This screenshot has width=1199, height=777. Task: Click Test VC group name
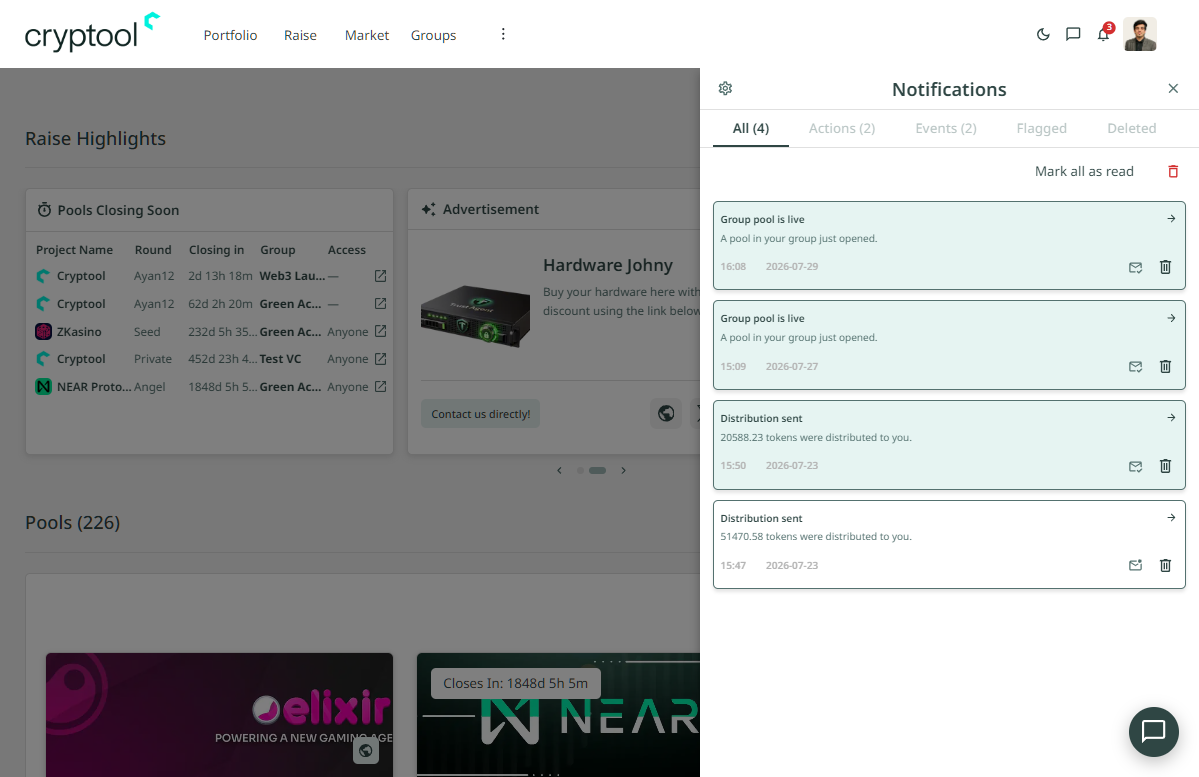point(281,359)
